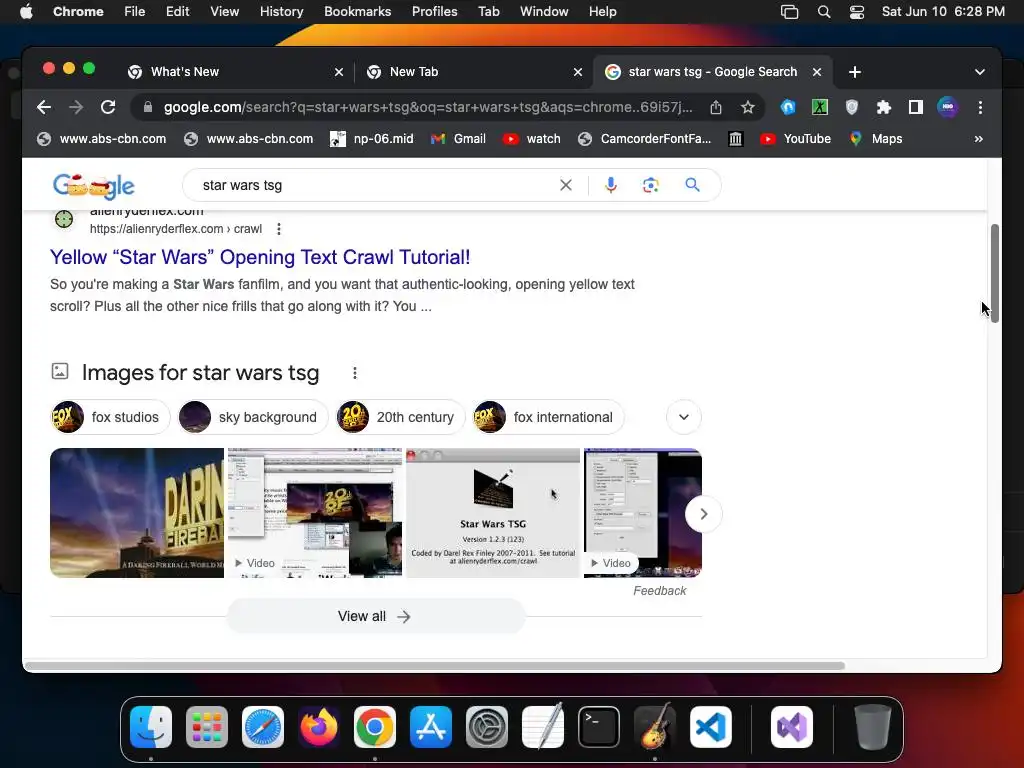Toggle the Chrome side panel icon
Image resolution: width=1024 pixels, height=768 pixels.
pyautogui.click(x=916, y=107)
